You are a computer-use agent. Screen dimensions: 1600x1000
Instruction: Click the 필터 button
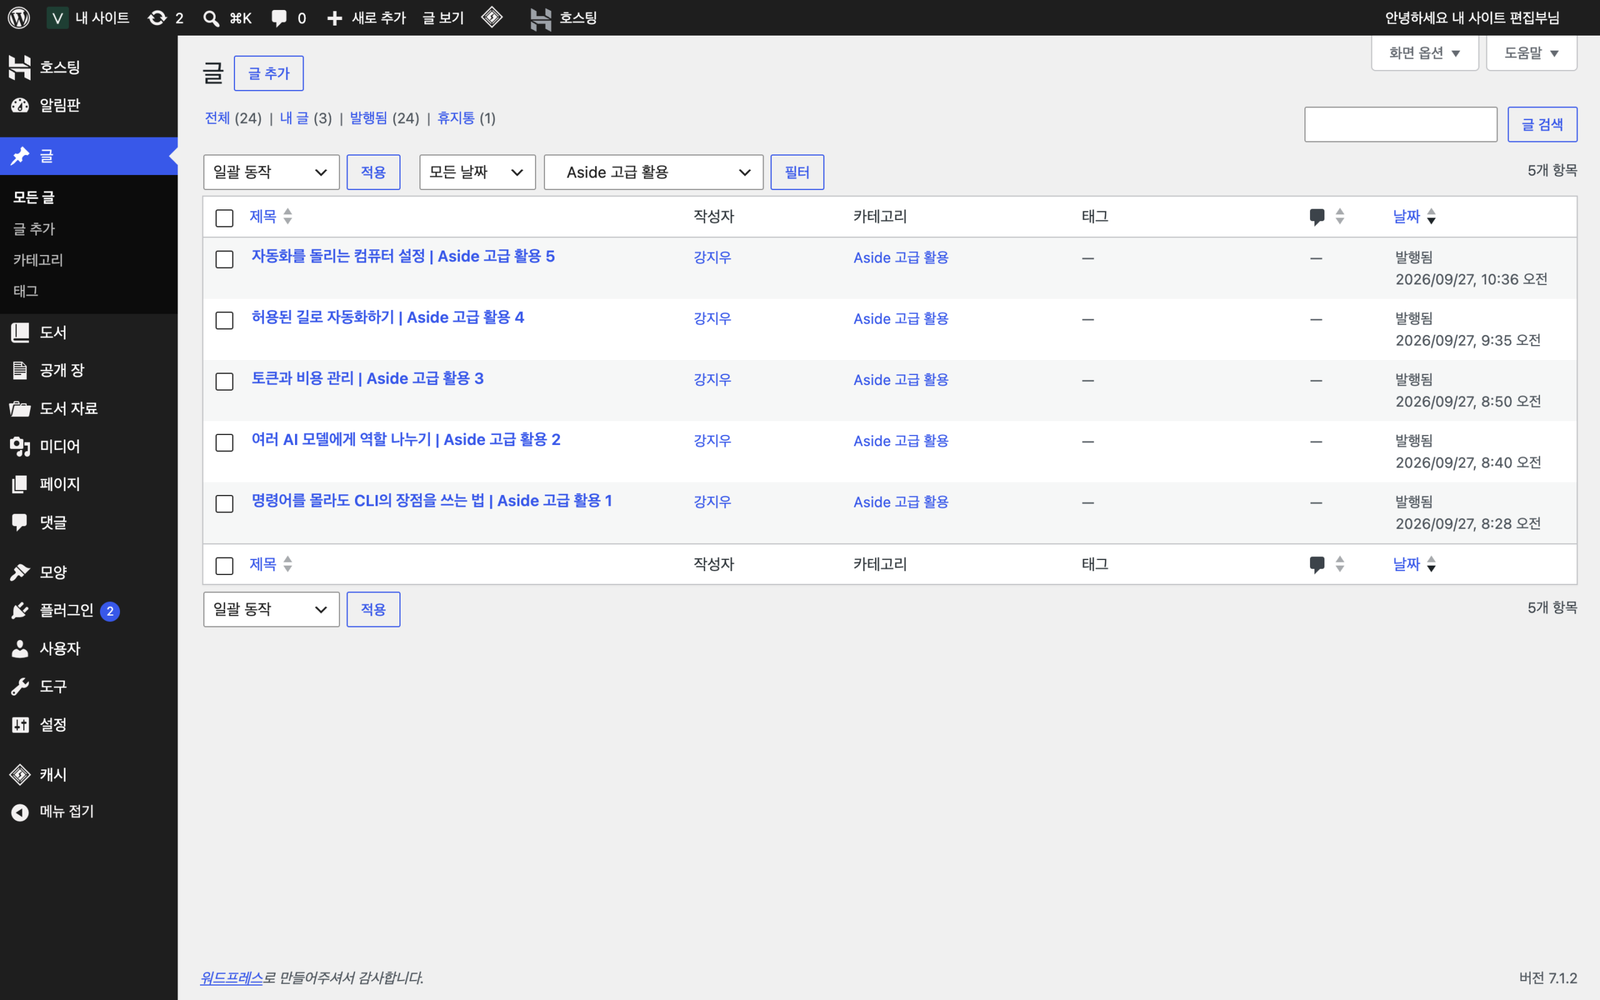pos(797,172)
